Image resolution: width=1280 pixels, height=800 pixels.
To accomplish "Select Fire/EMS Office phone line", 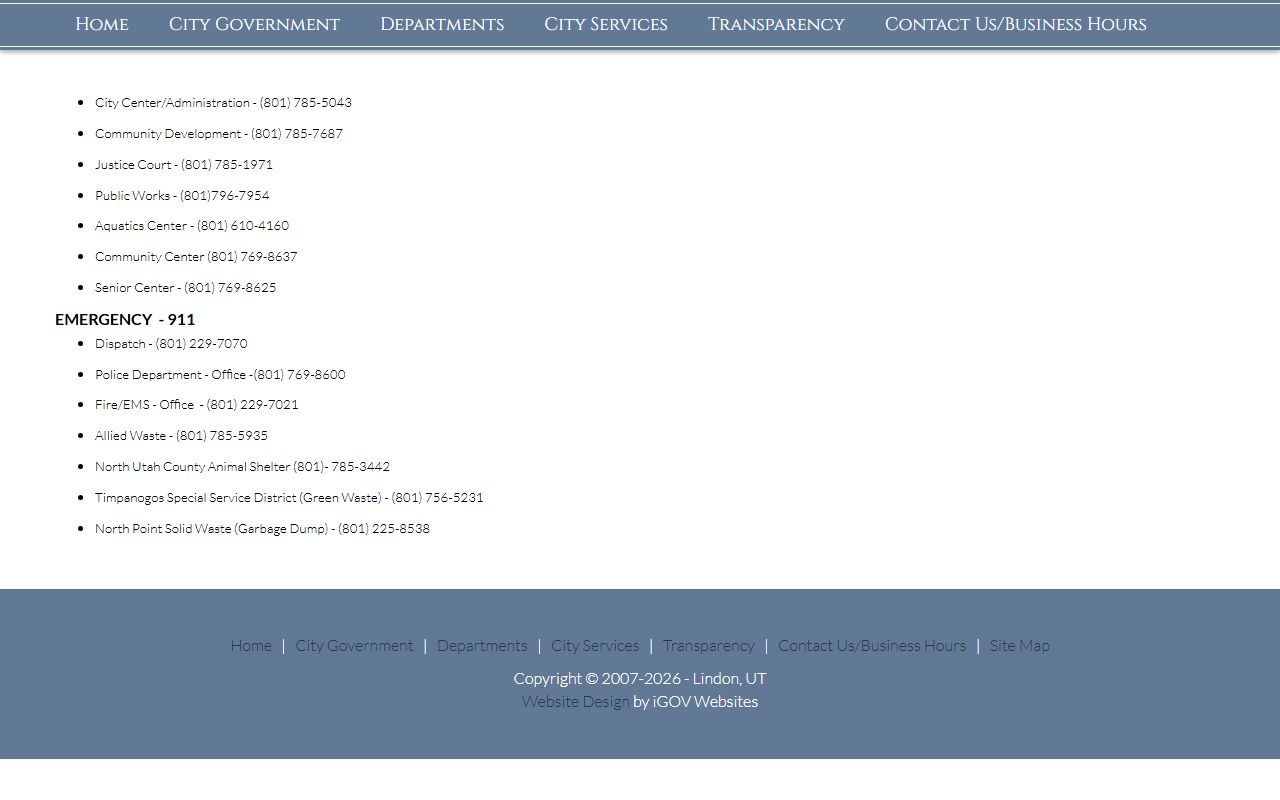I will [197, 404].
